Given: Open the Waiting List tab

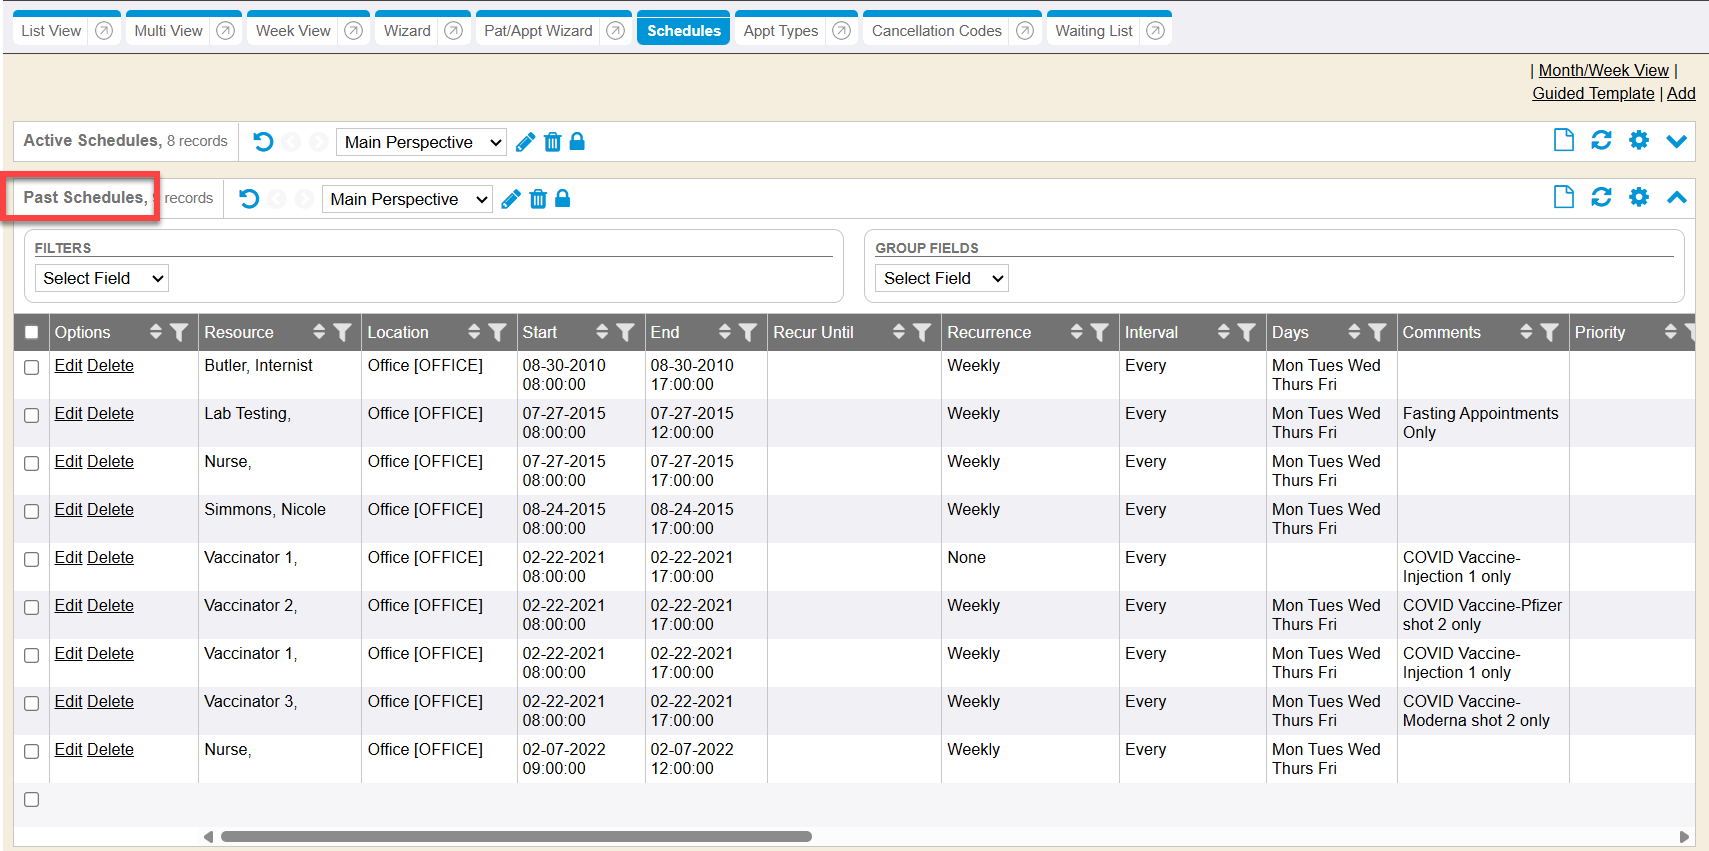Looking at the screenshot, I should click(1093, 31).
